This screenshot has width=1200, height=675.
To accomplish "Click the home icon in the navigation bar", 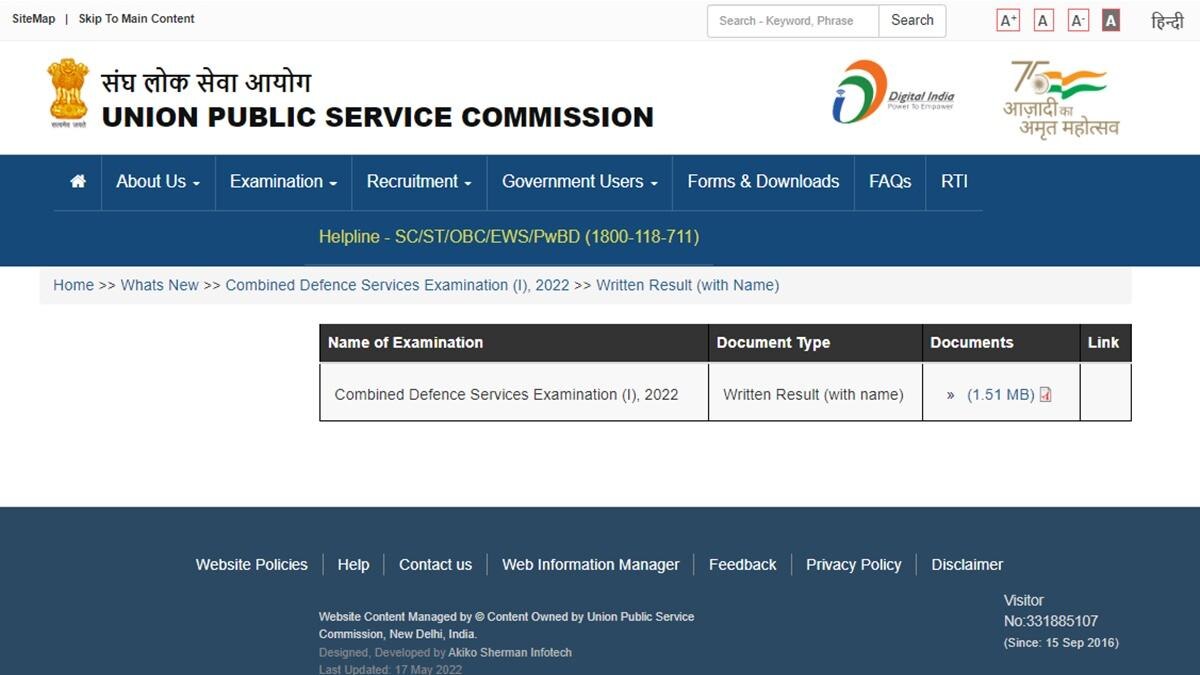I will pos(77,182).
